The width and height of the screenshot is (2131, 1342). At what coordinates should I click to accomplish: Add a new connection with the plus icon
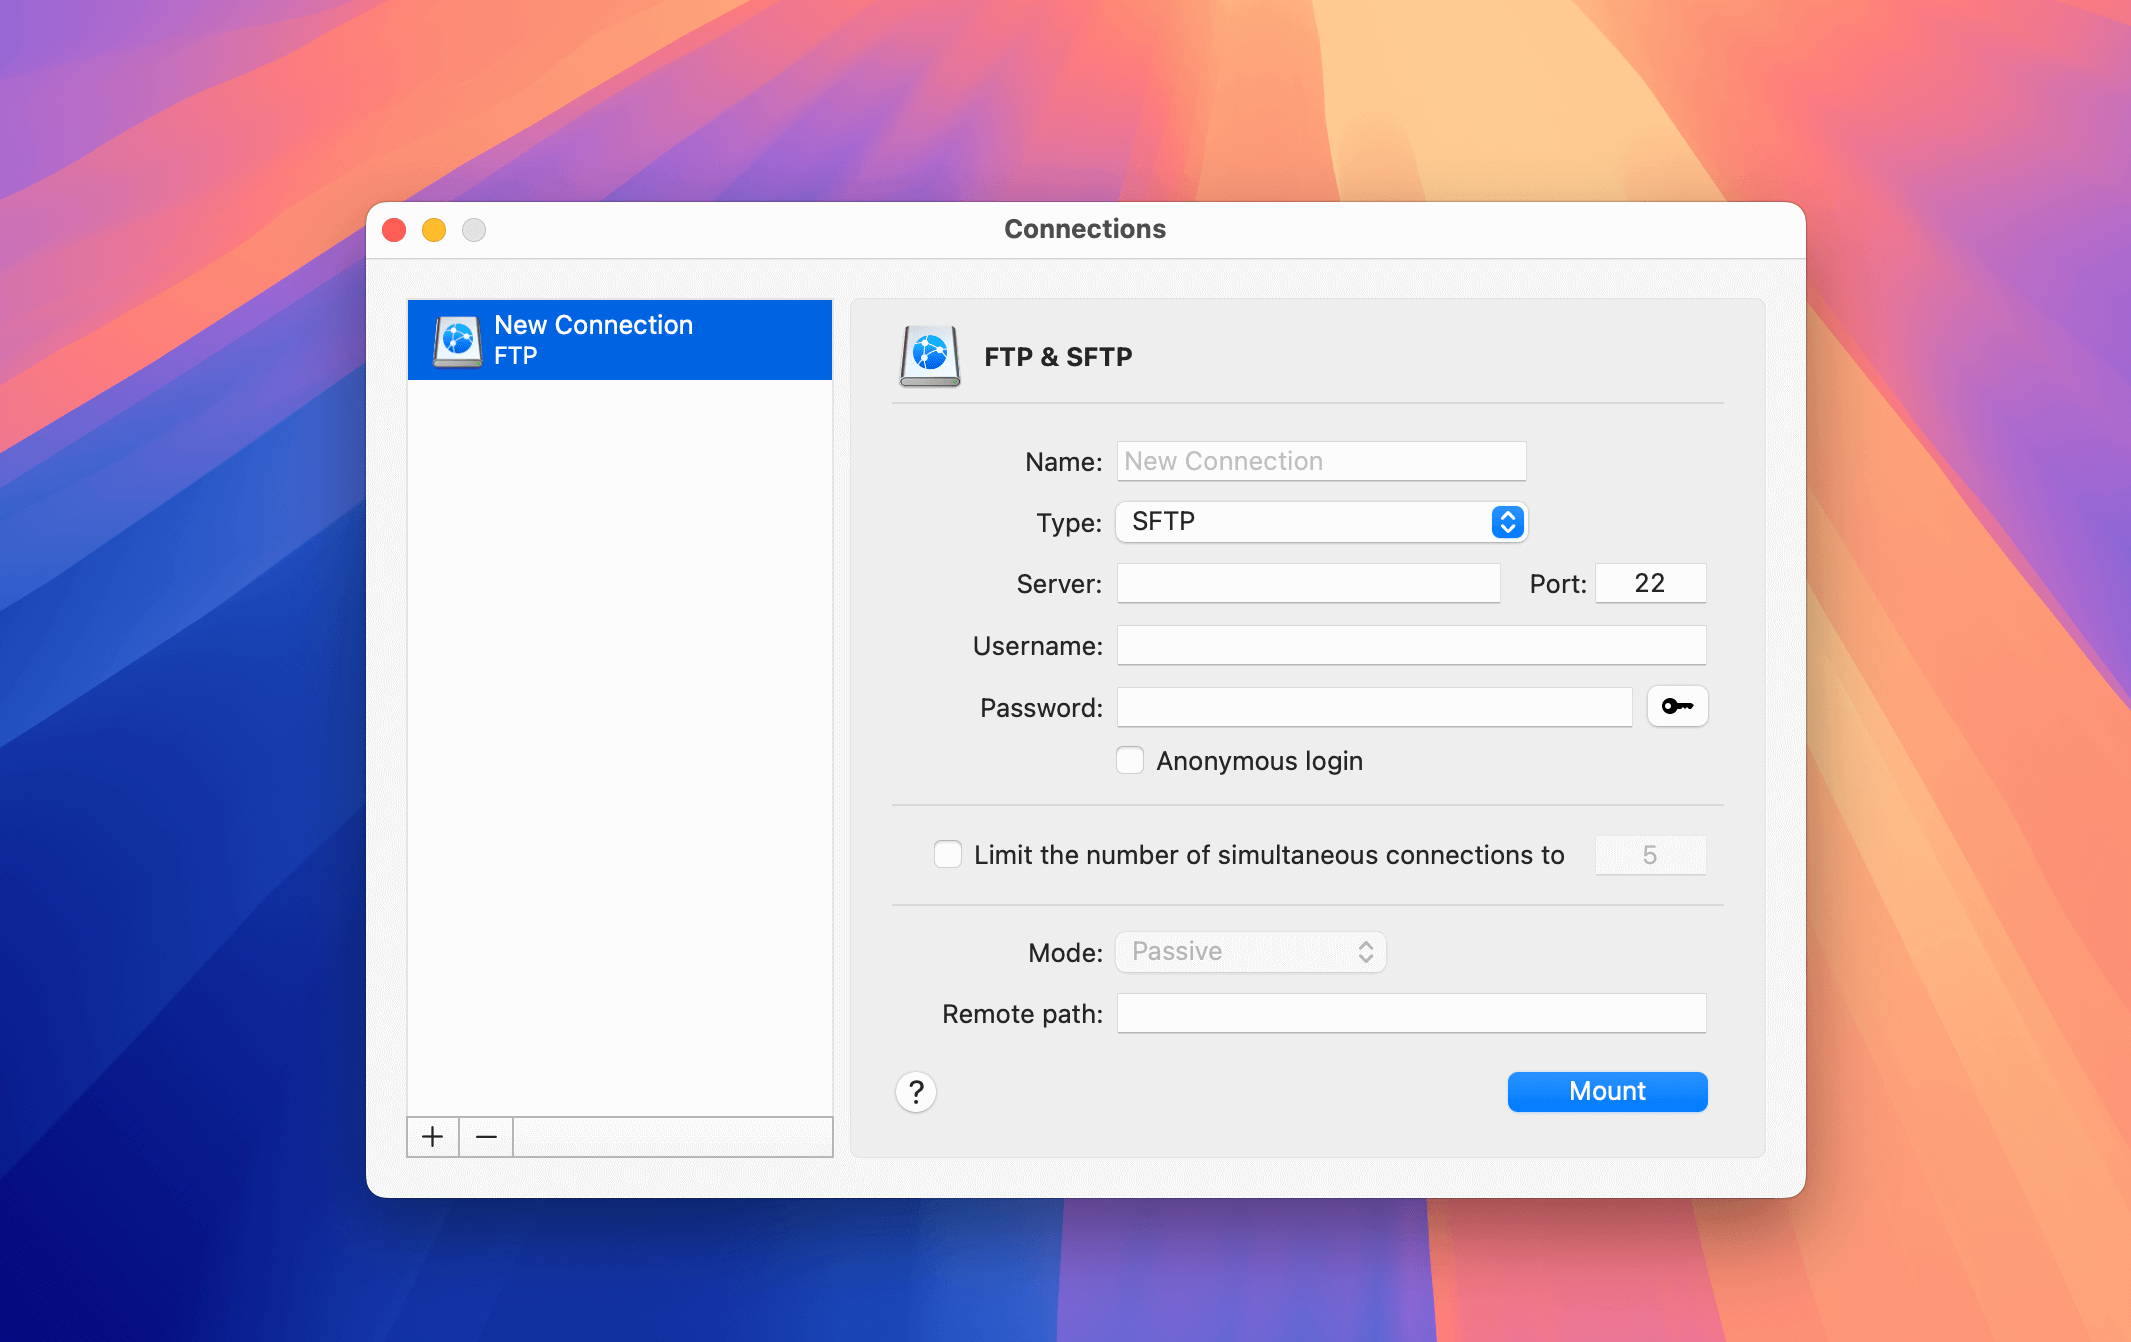pyautogui.click(x=432, y=1136)
